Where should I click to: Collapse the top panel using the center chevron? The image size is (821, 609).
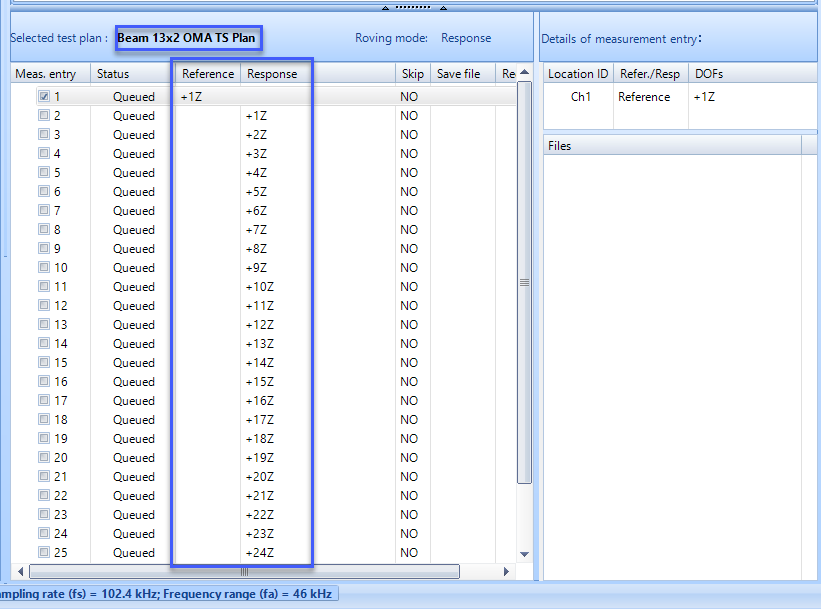pos(384,5)
